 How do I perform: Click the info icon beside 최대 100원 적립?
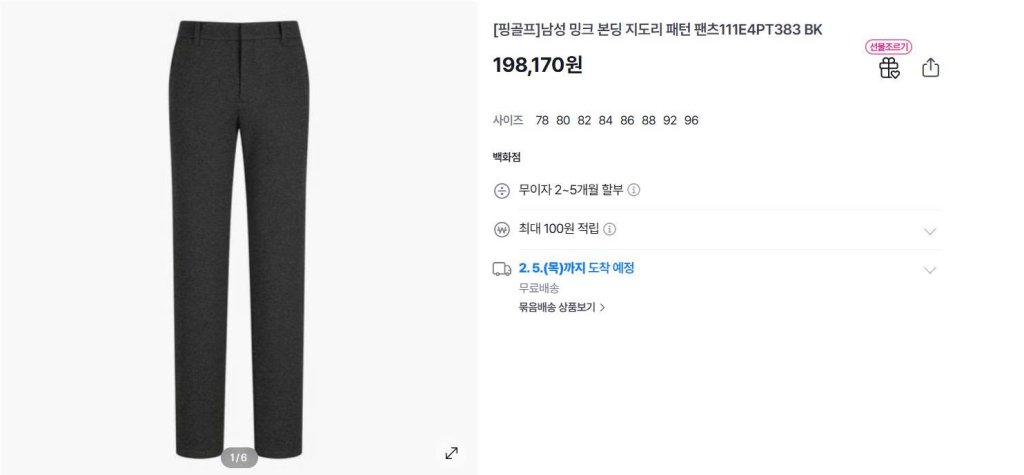(x=609, y=229)
